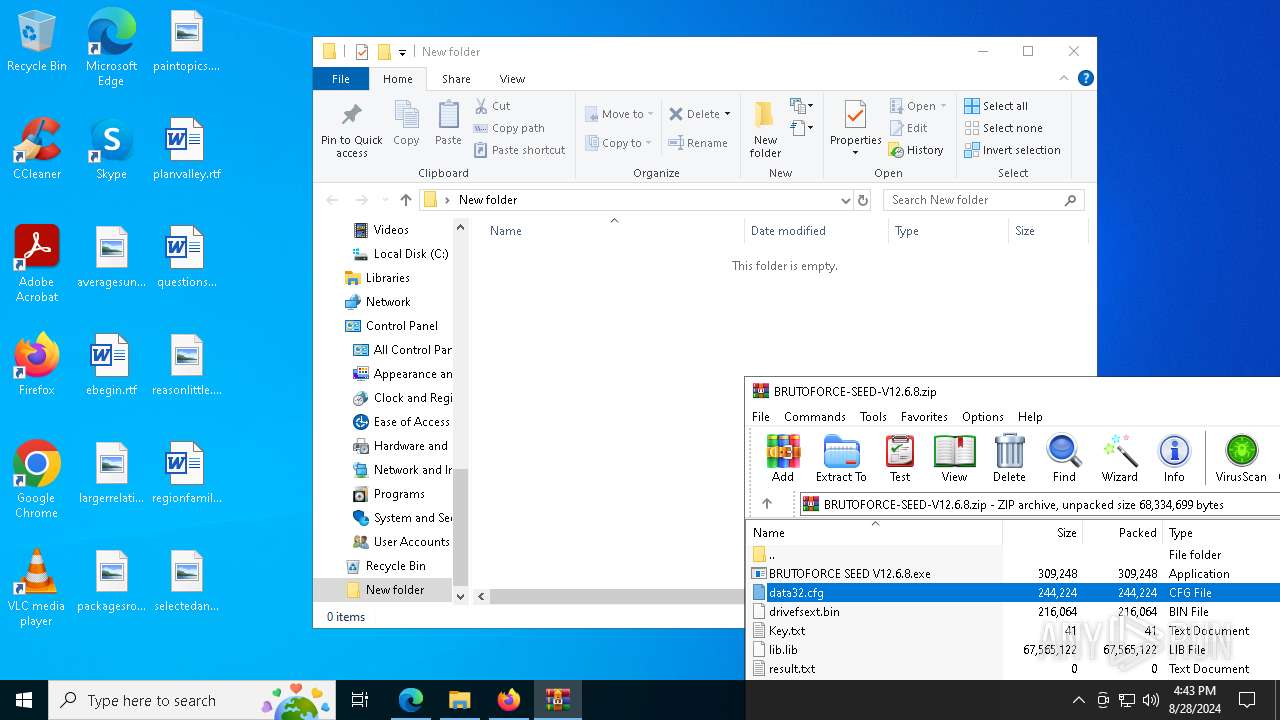Click WinRAR Add toolbar icon

click(783, 459)
